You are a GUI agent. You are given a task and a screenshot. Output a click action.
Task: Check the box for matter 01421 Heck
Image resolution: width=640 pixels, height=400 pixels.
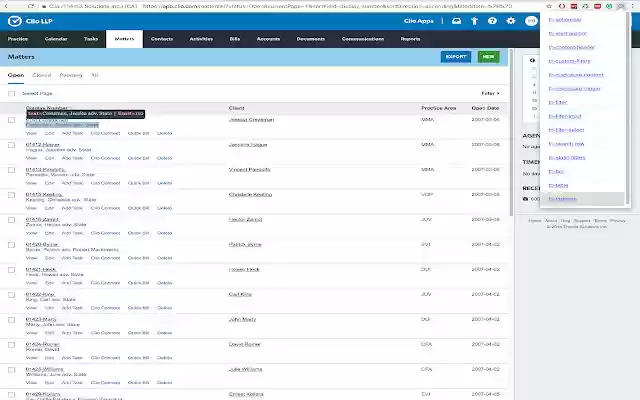(11, 270)
